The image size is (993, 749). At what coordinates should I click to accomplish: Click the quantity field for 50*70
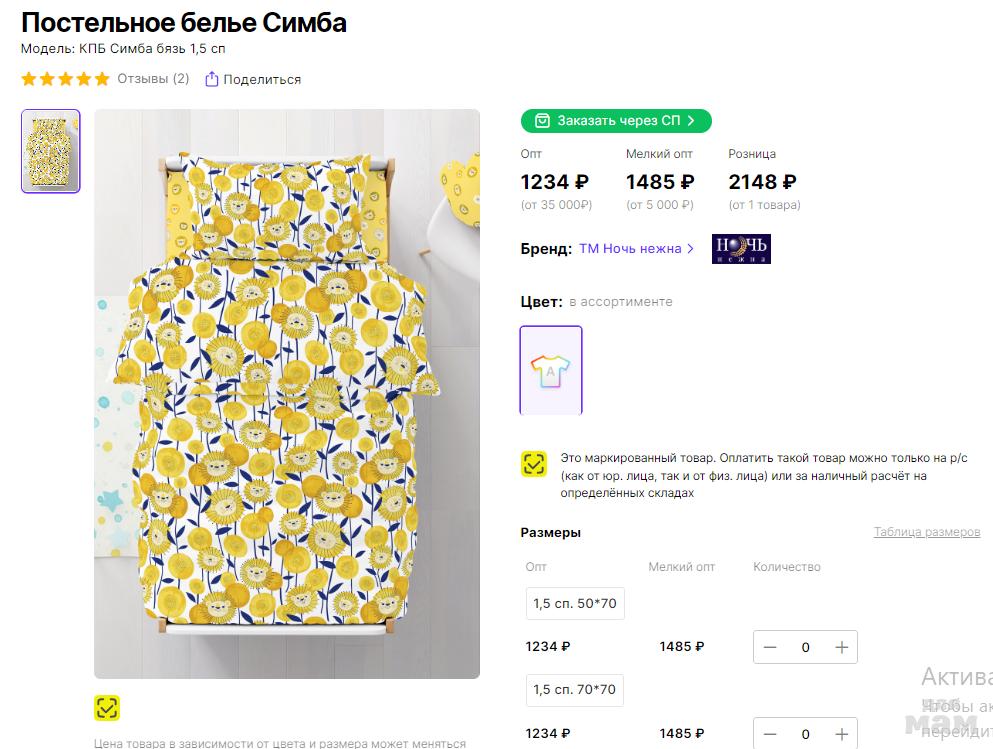pyautogui.click(x=805, y=647)
